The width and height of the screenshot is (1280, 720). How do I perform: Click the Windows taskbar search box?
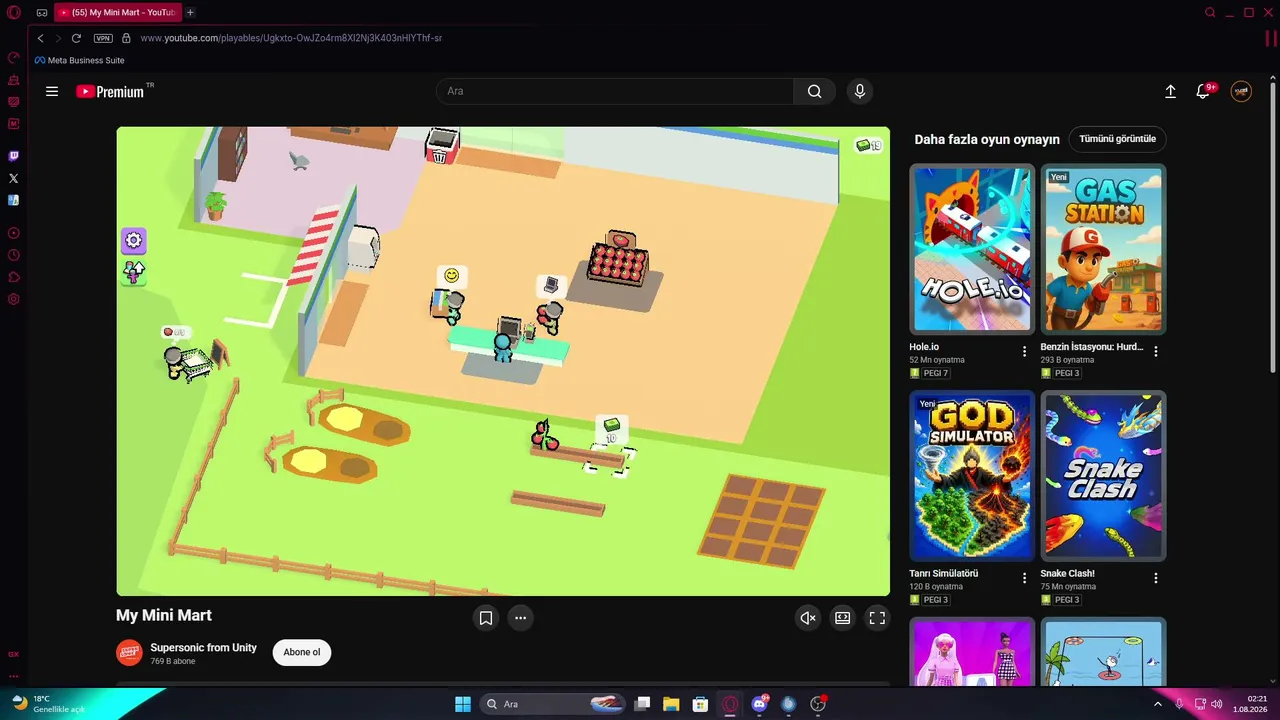pyautogui.click(x=554, y=704)
